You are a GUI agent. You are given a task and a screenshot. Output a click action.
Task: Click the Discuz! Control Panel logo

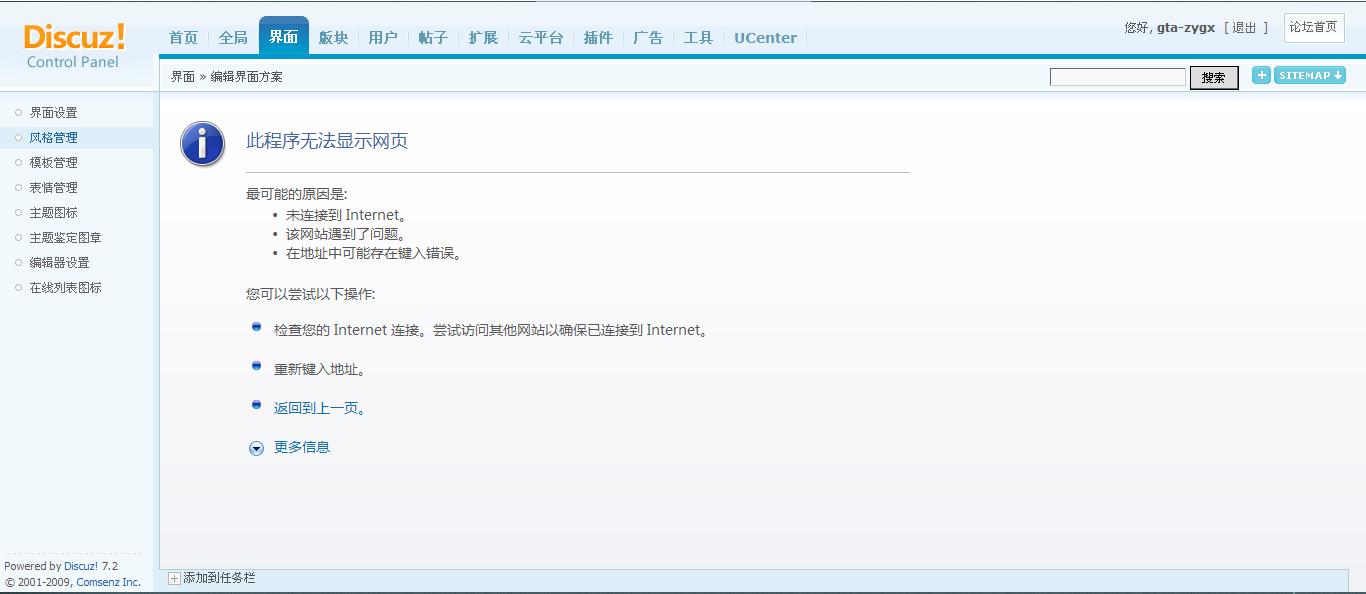[74, 46]
